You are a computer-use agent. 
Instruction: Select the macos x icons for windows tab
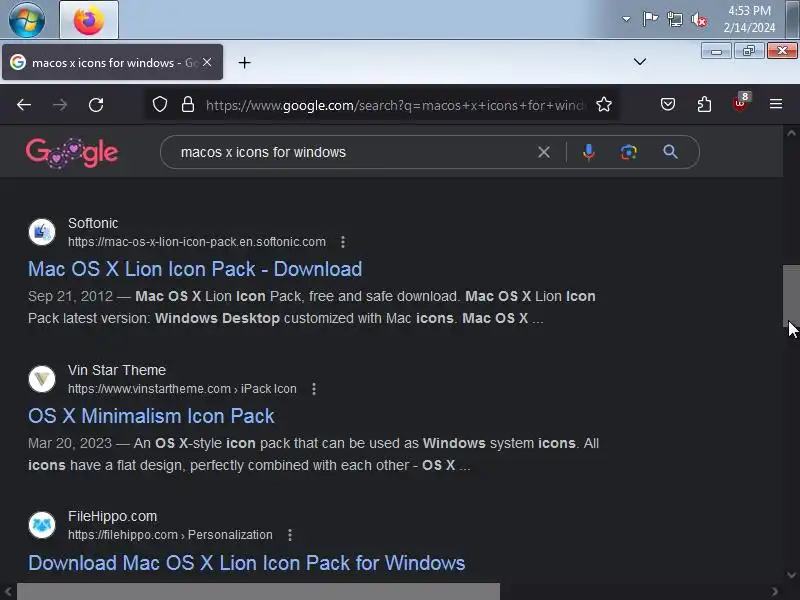point(112,62)
